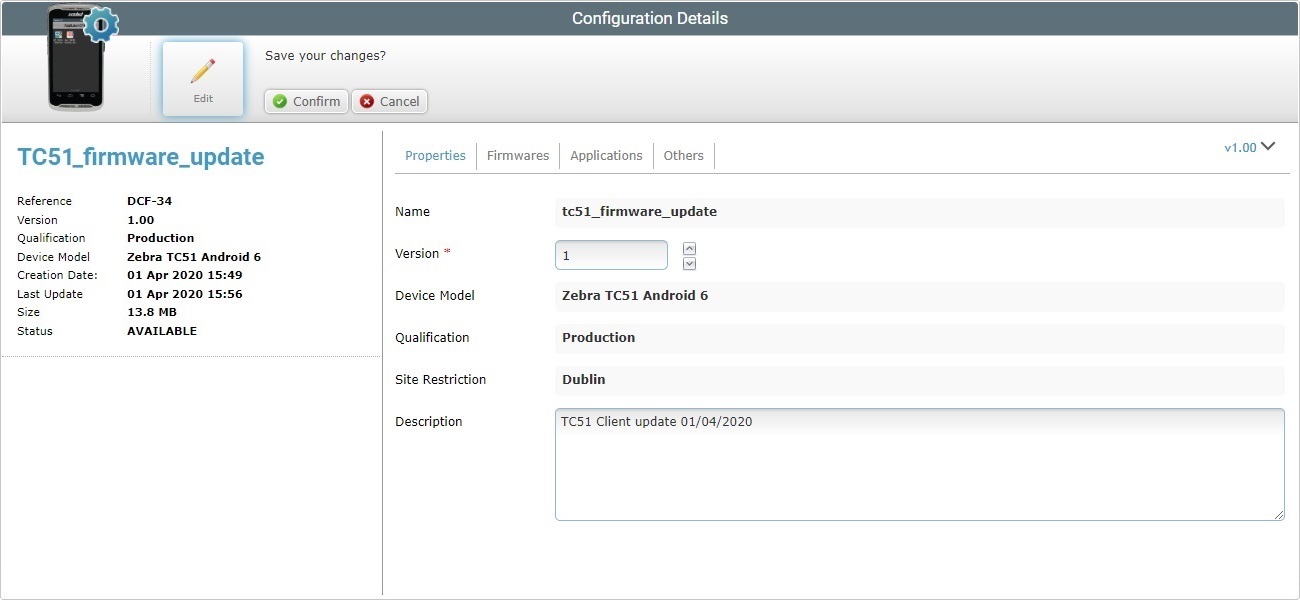Click the TC51_firmware_update title
Image resolution: width=1300 pixels, height=600 pixels.
140,157
